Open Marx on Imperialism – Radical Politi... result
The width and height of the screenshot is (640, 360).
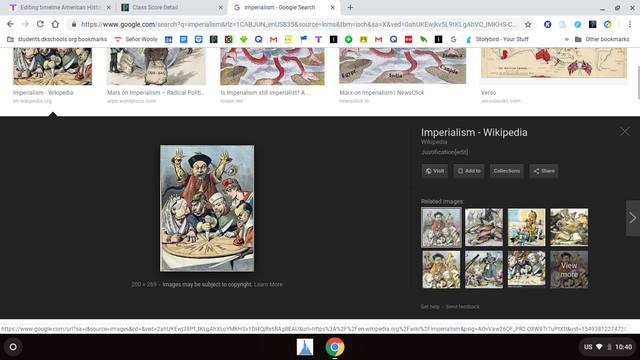[x=156, y=93]
